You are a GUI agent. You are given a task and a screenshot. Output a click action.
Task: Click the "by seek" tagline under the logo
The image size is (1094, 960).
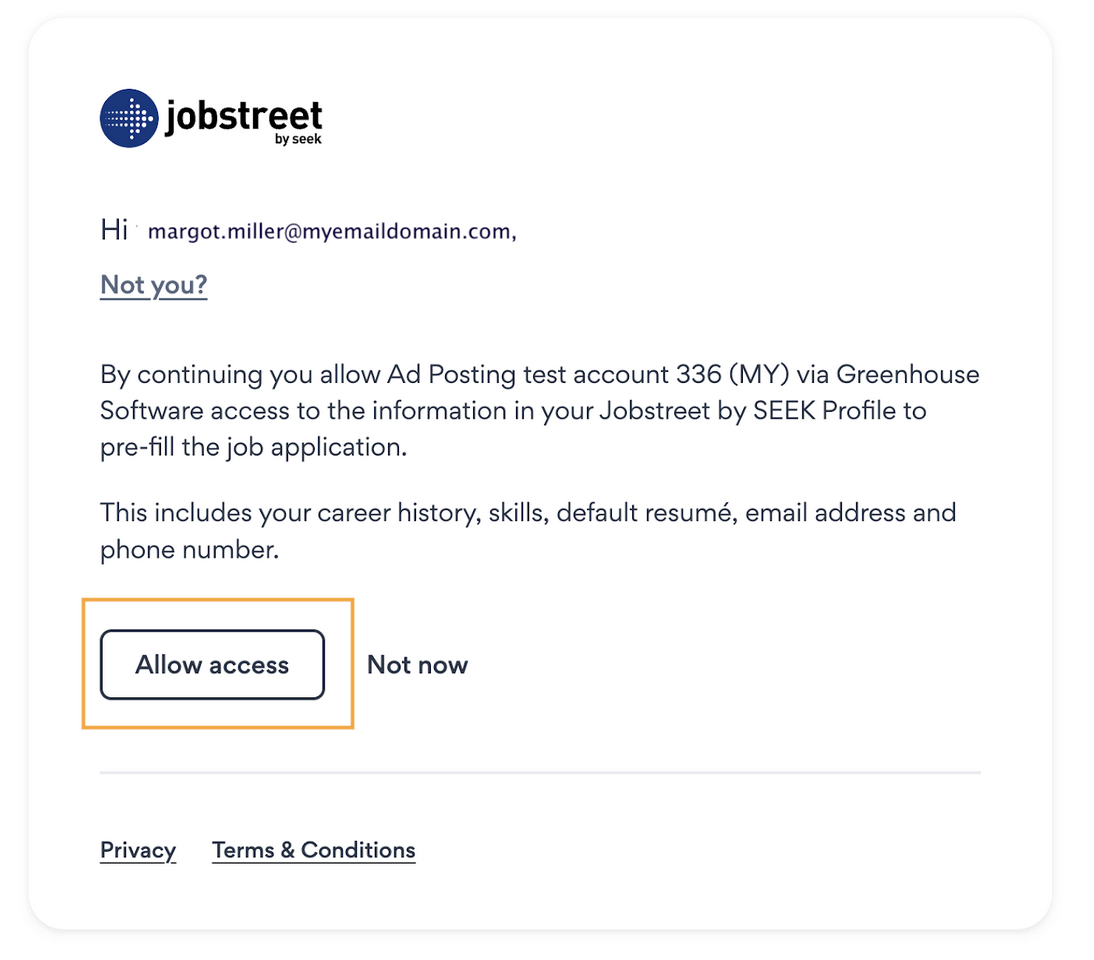pos(298,140)
